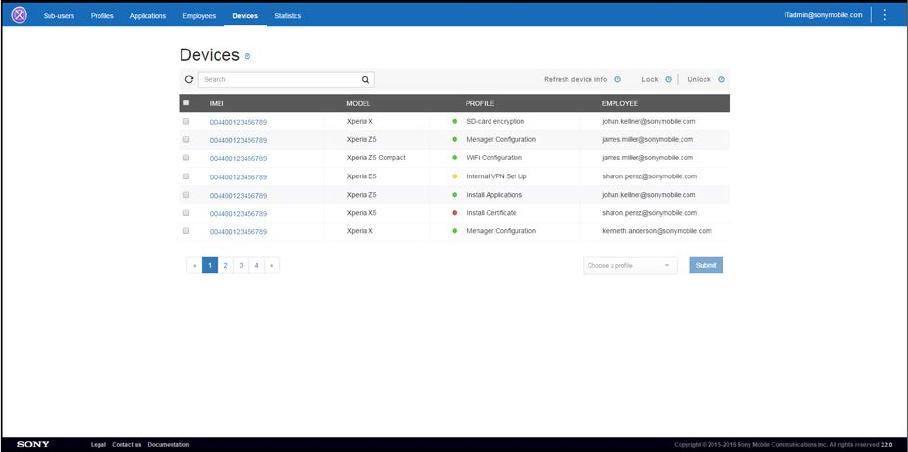This screenshot has height=452, width=908.
Task: Click the app logo in the top bar
Action: (19, 14)
